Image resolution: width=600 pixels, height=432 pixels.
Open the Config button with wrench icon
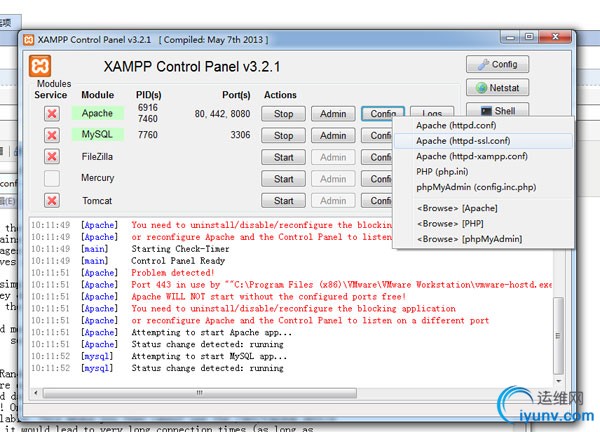pyautogui.click(x=497, y=64)
